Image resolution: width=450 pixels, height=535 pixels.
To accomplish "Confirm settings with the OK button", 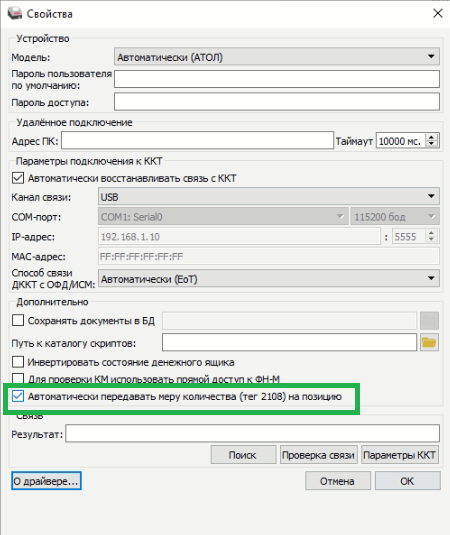I will (407, 481).
